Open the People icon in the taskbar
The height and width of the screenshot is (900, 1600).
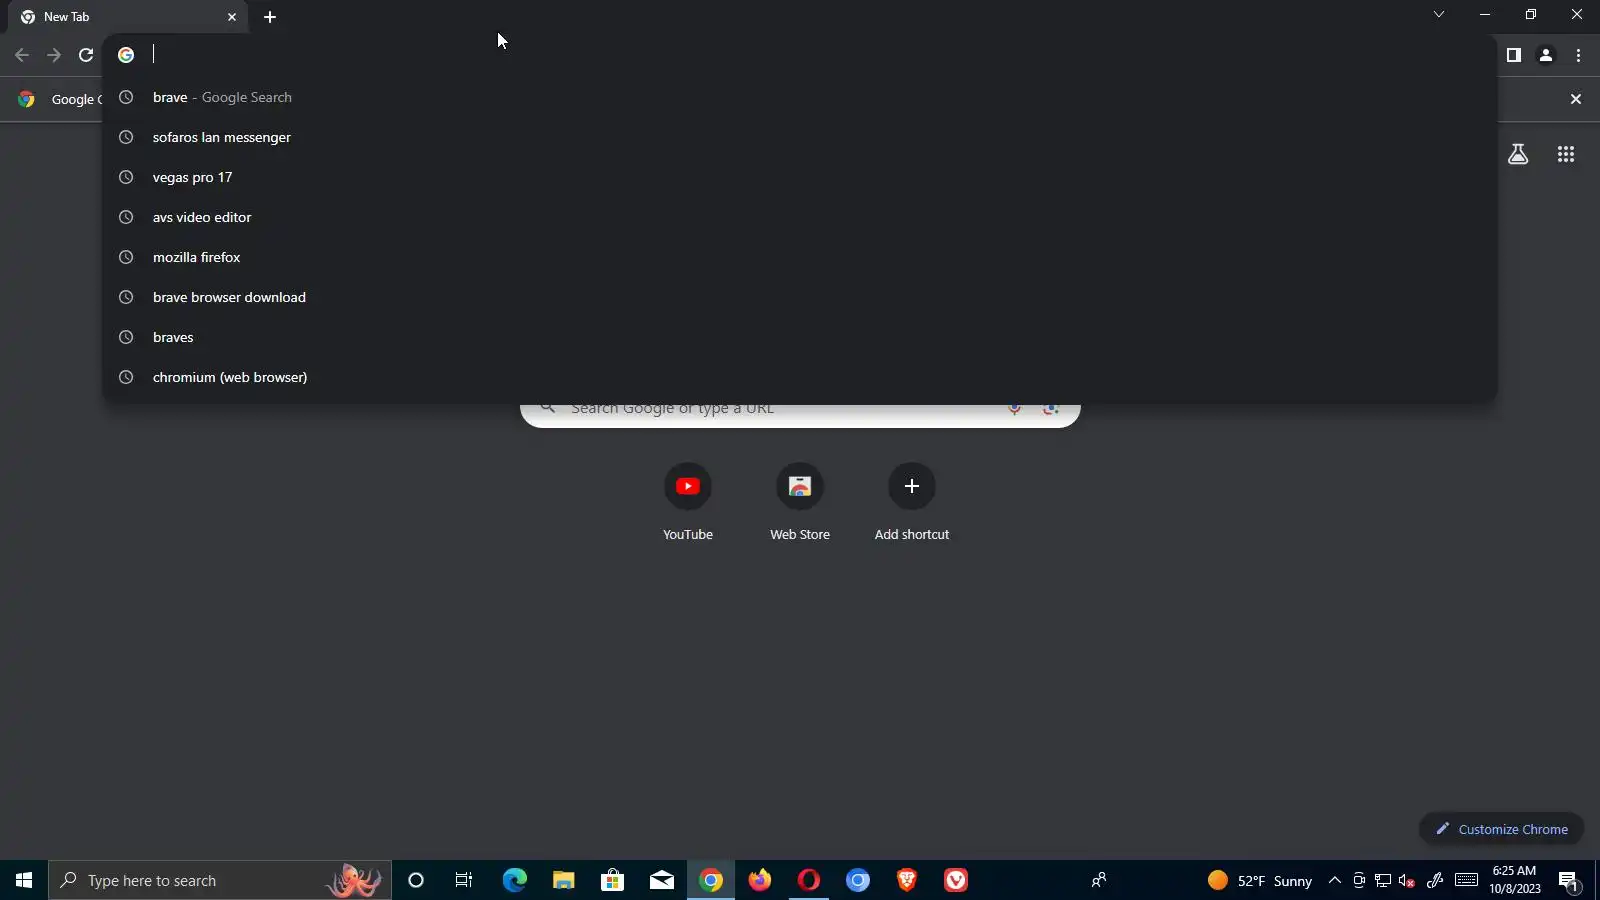(x=1098, y=880)
